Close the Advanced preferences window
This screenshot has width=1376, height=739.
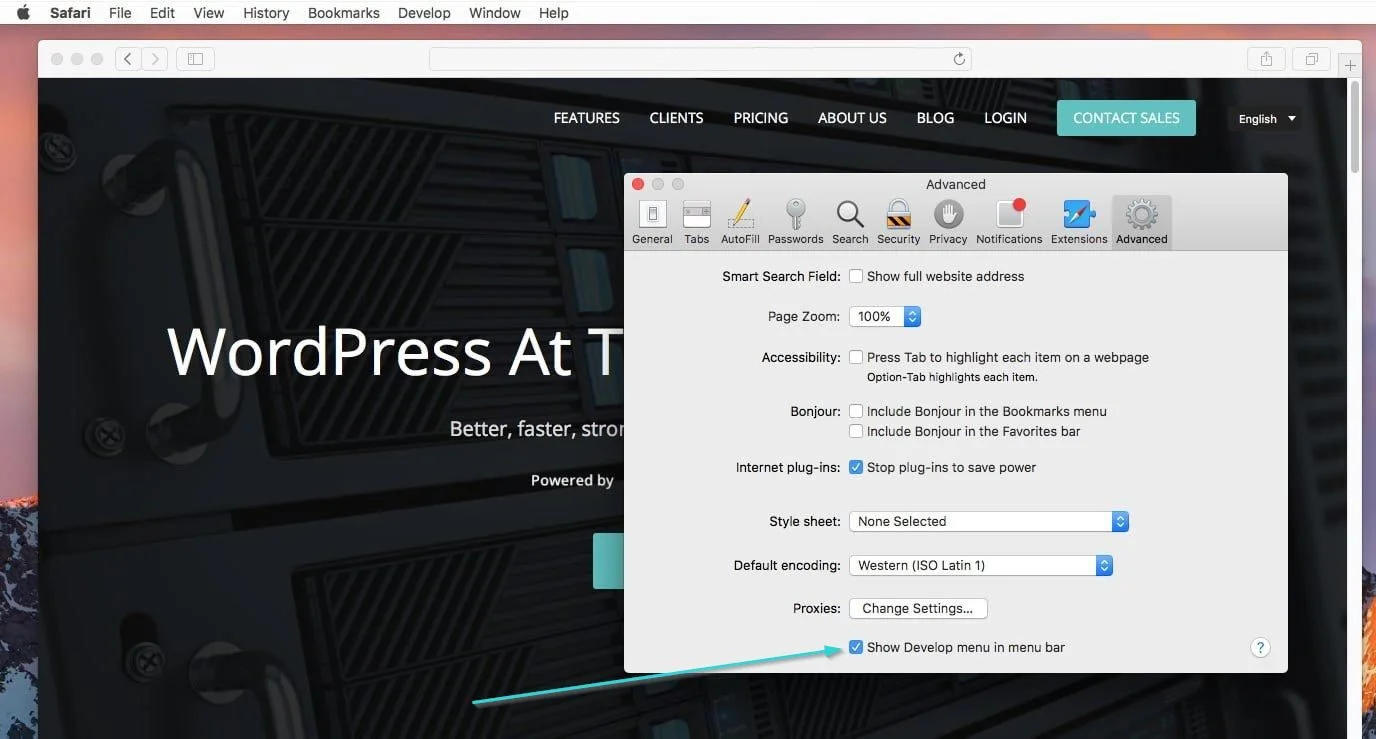(x=638, y=184)
